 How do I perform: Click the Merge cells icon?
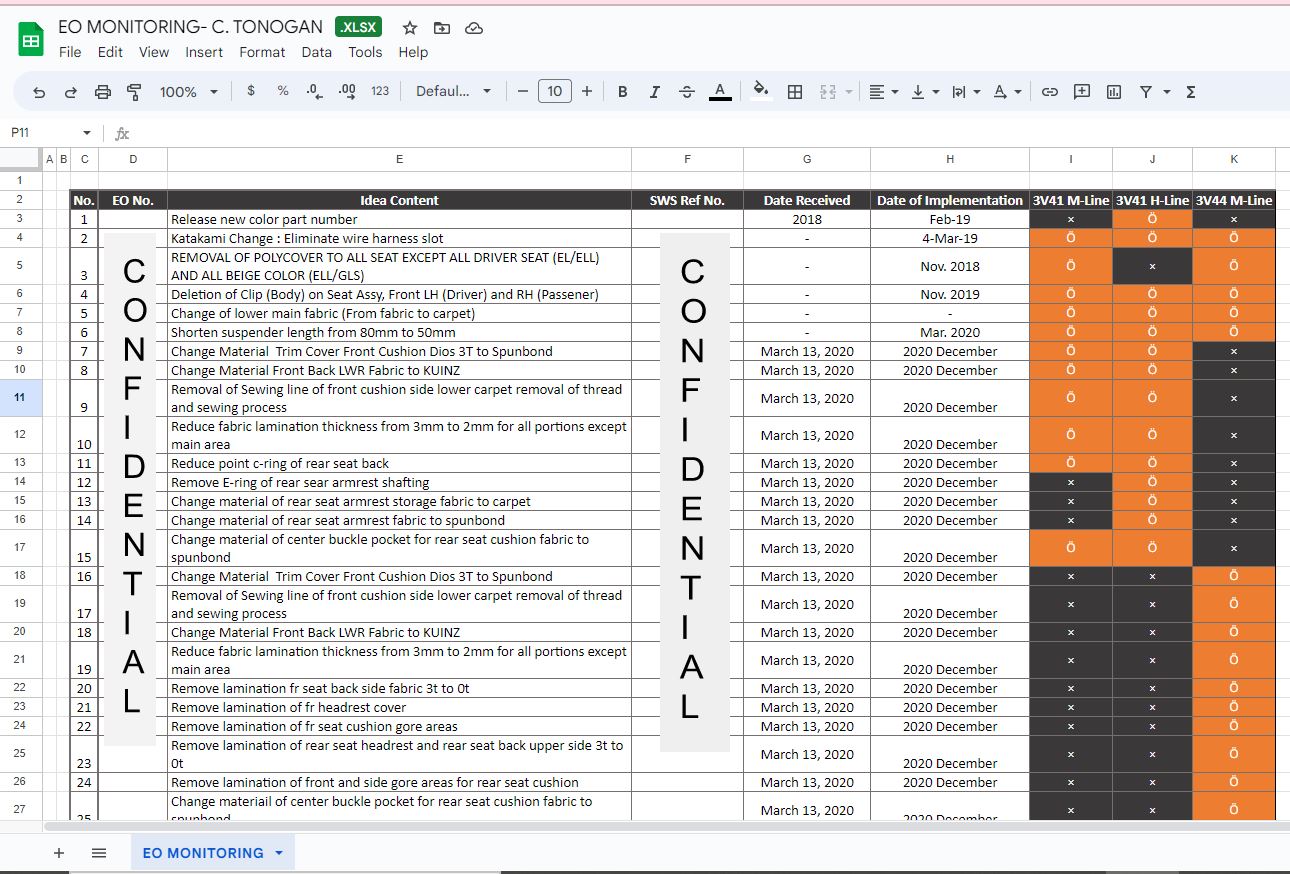[828, 92]
